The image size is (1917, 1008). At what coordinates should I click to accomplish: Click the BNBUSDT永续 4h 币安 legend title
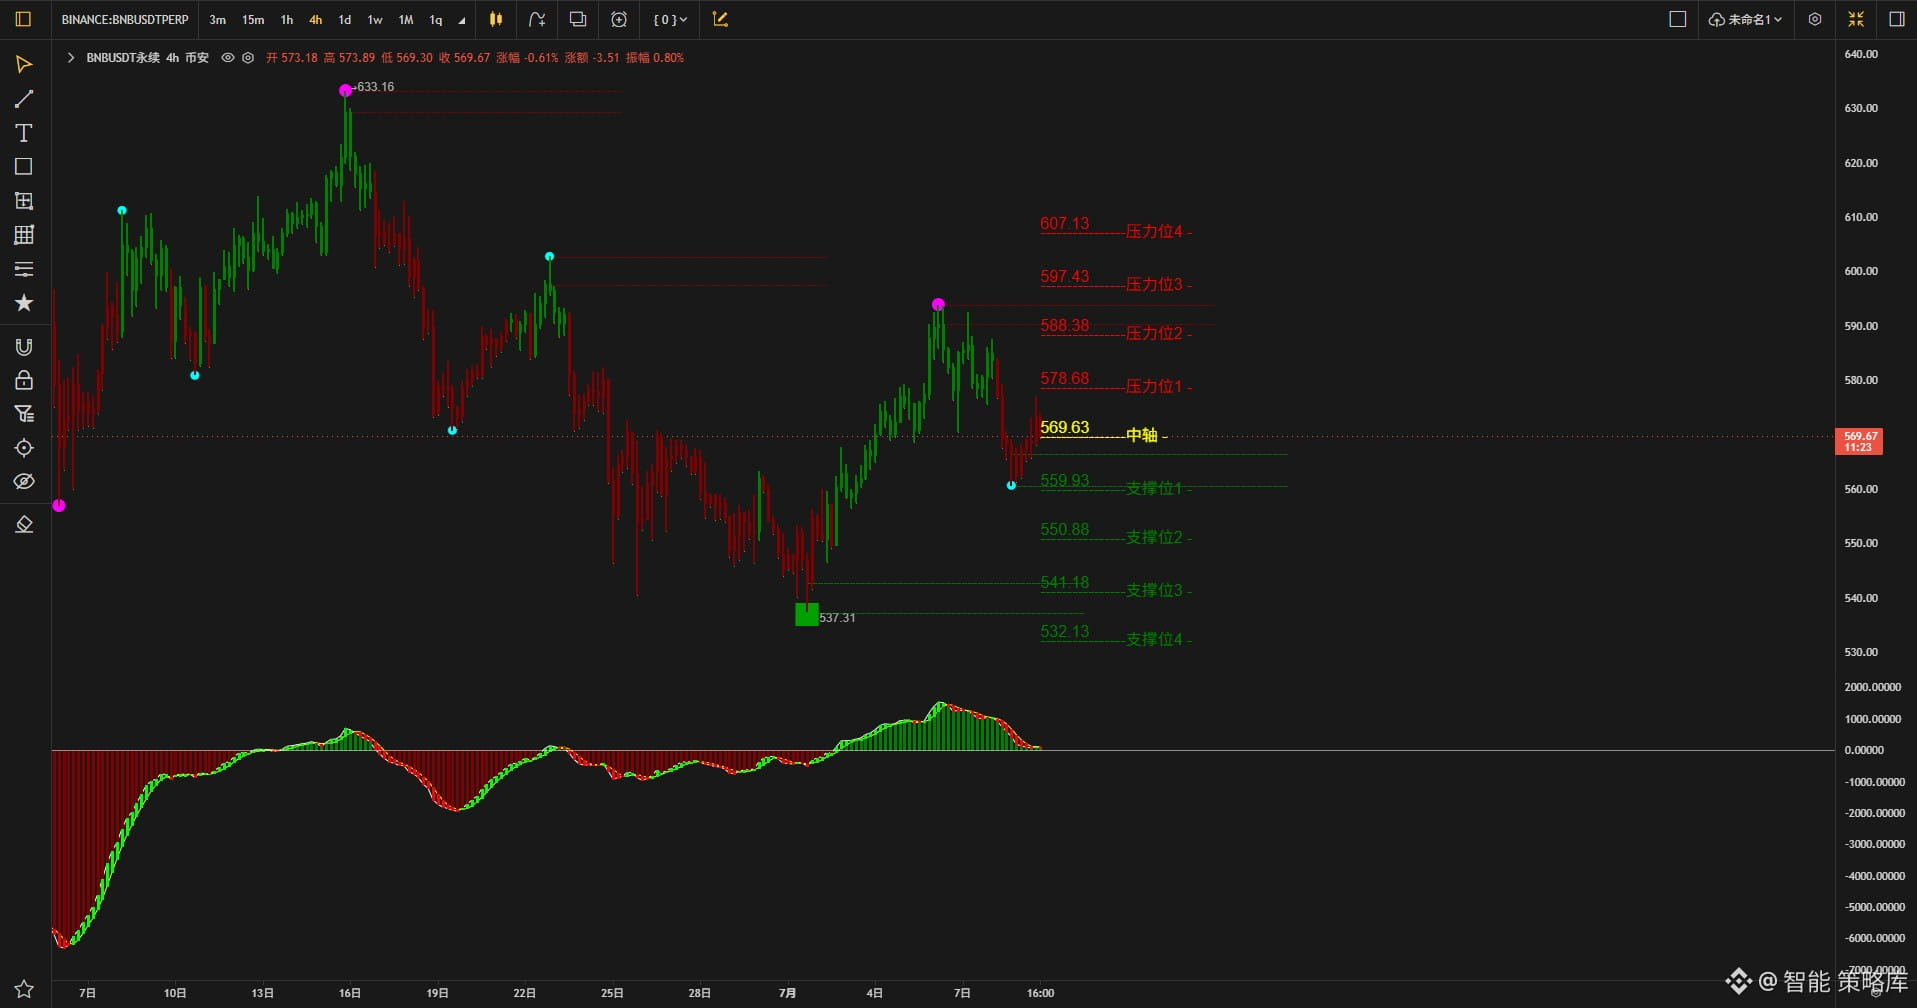(x=148, y=58)
